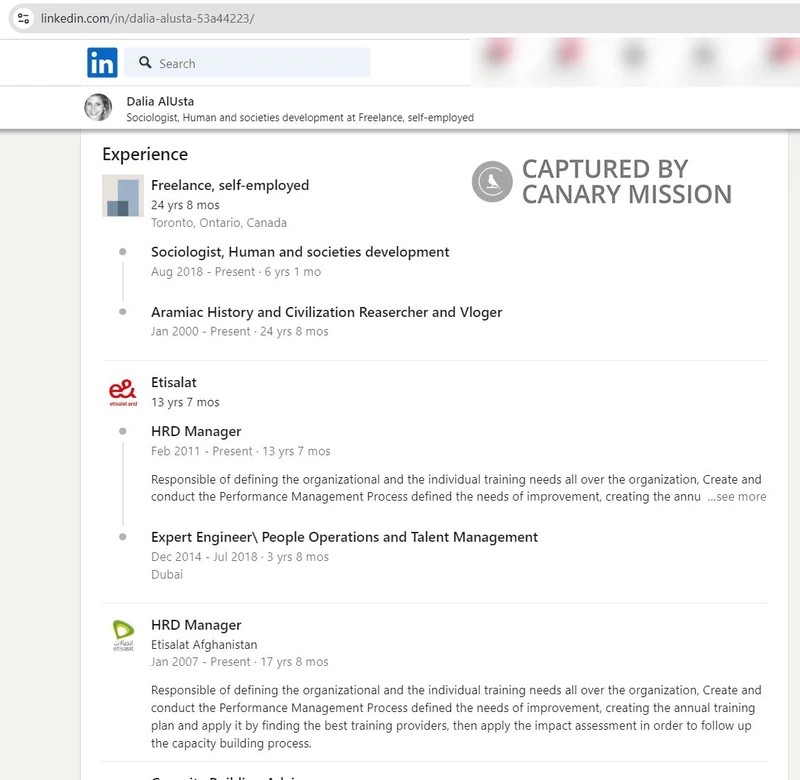Open the Freelance, self-employed company heading
This screenshot has width=800, height=780.
[x=230, y=185]
